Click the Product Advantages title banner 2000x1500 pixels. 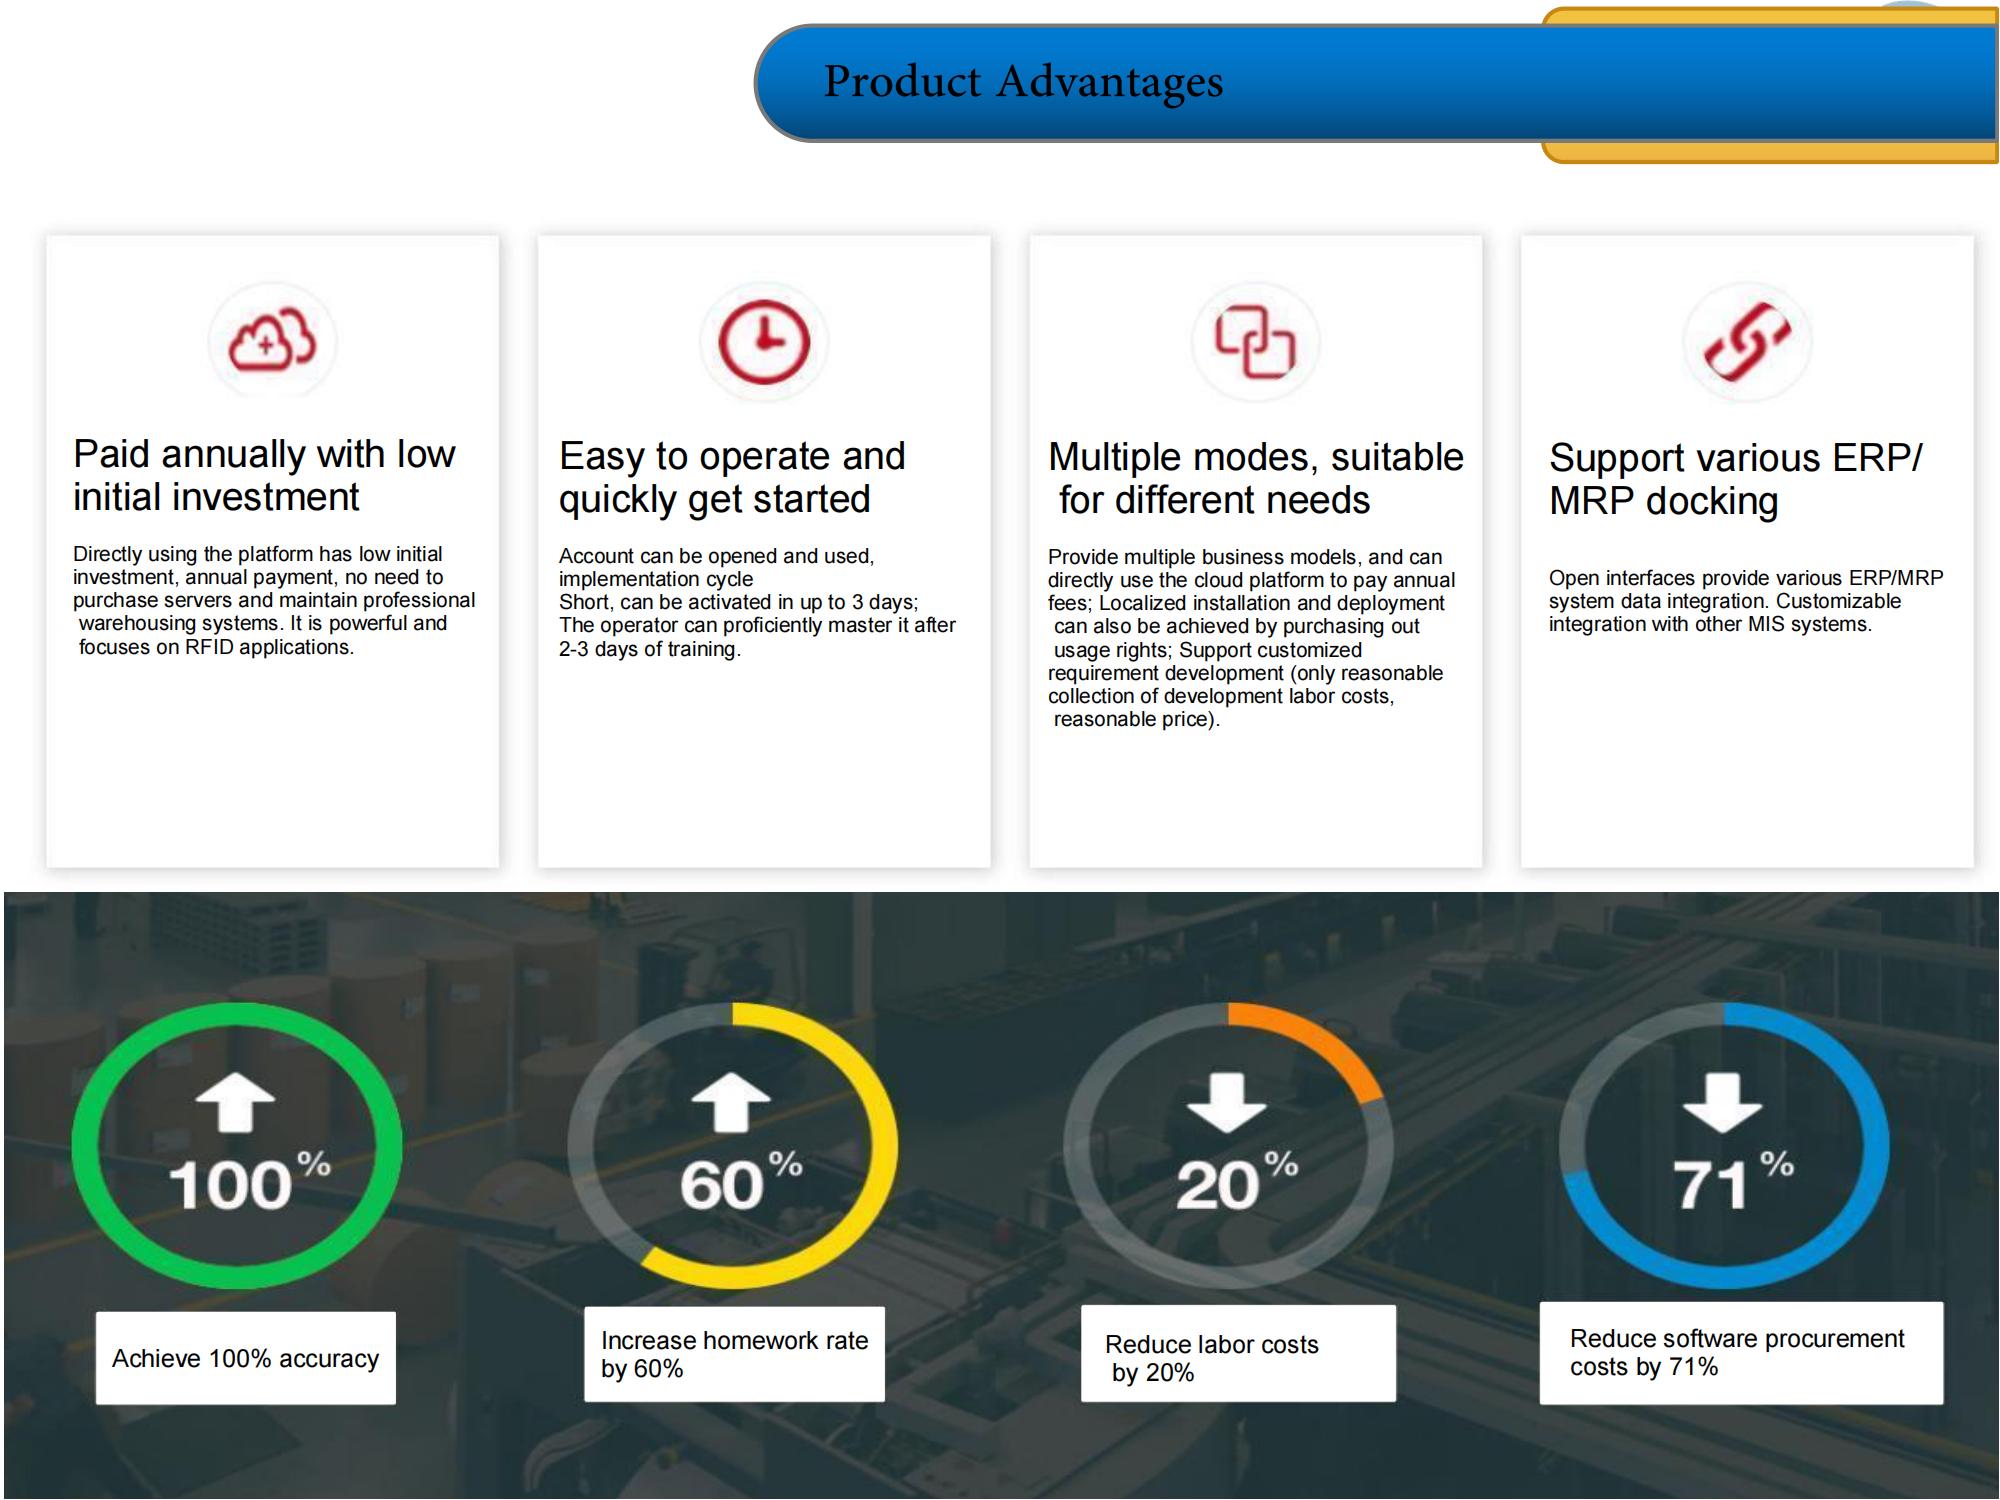point(1376,83)
